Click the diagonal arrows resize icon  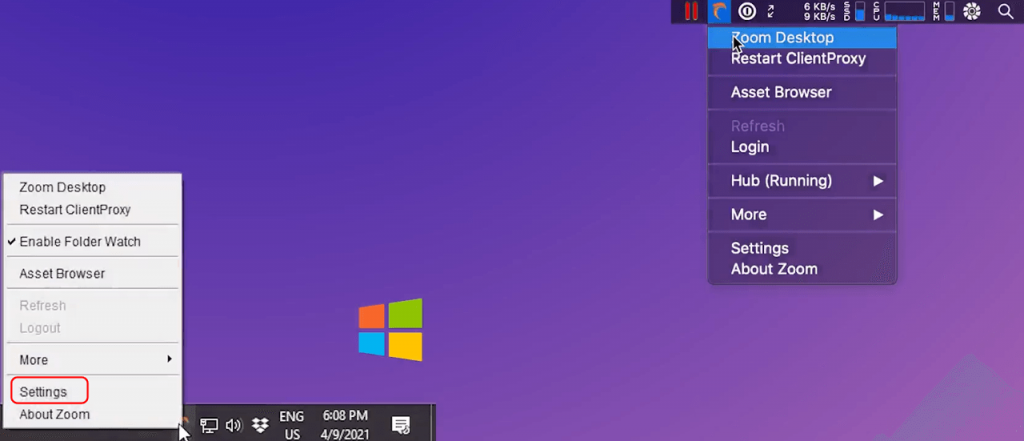pyautogui.click(x=771, y=12)
